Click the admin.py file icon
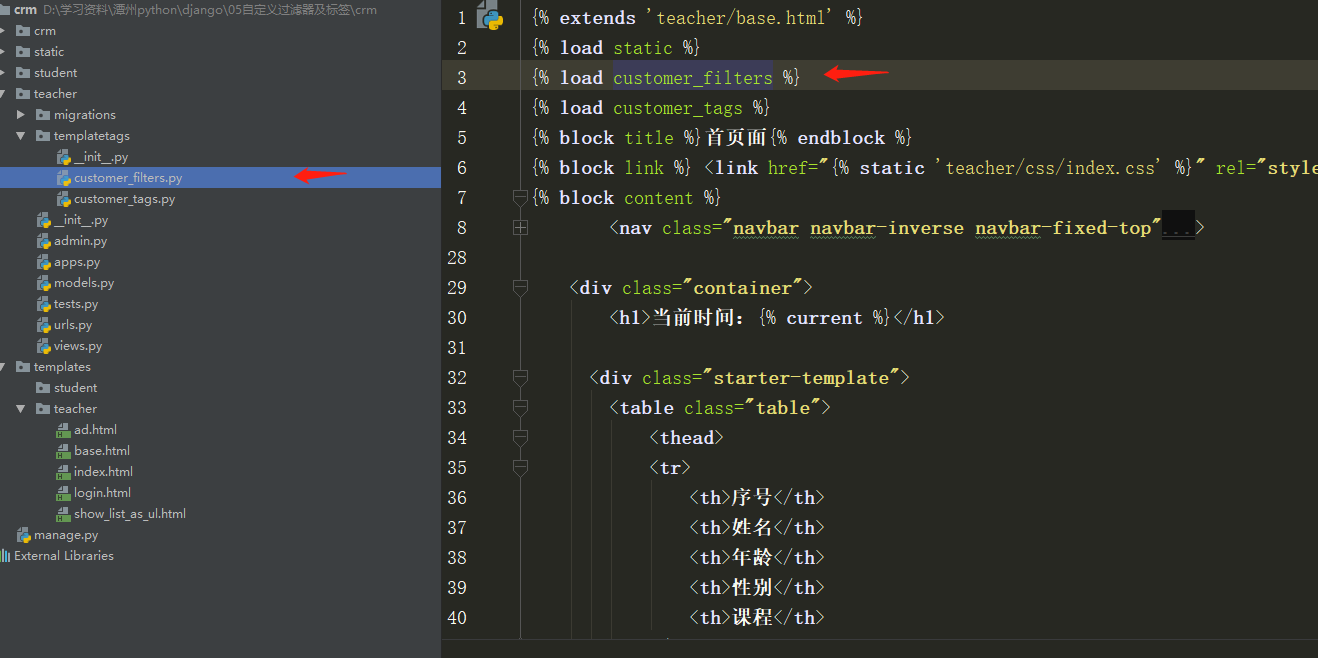This screenshot has width=1318, height=658. [44, 241]
